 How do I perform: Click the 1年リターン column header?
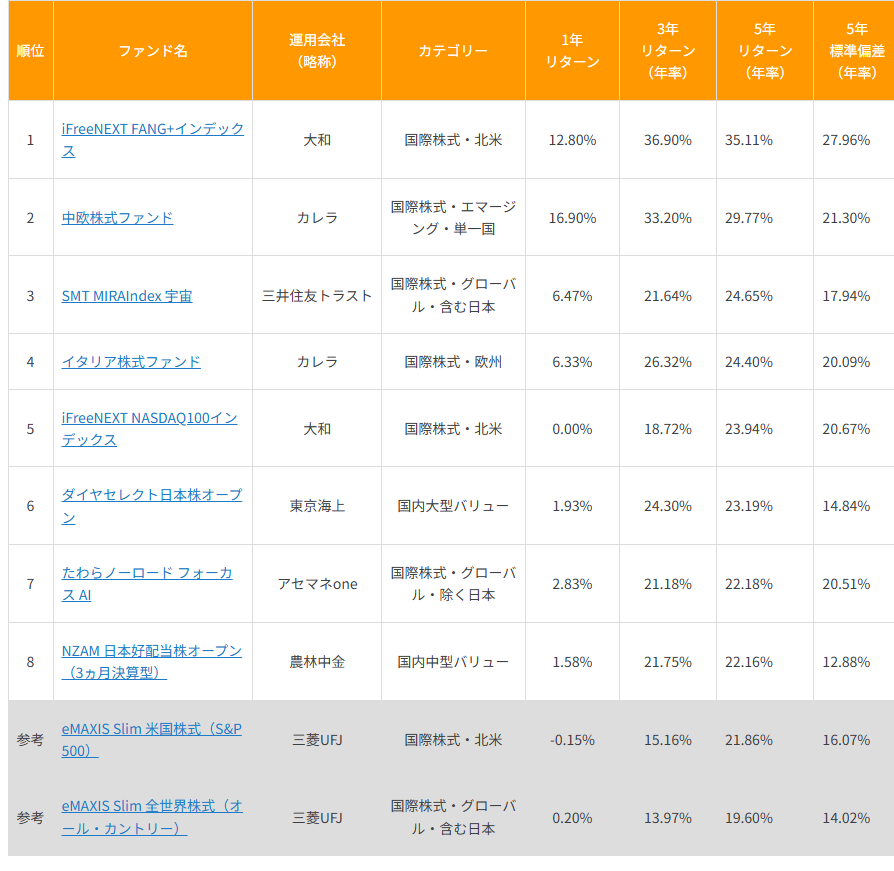572,51
